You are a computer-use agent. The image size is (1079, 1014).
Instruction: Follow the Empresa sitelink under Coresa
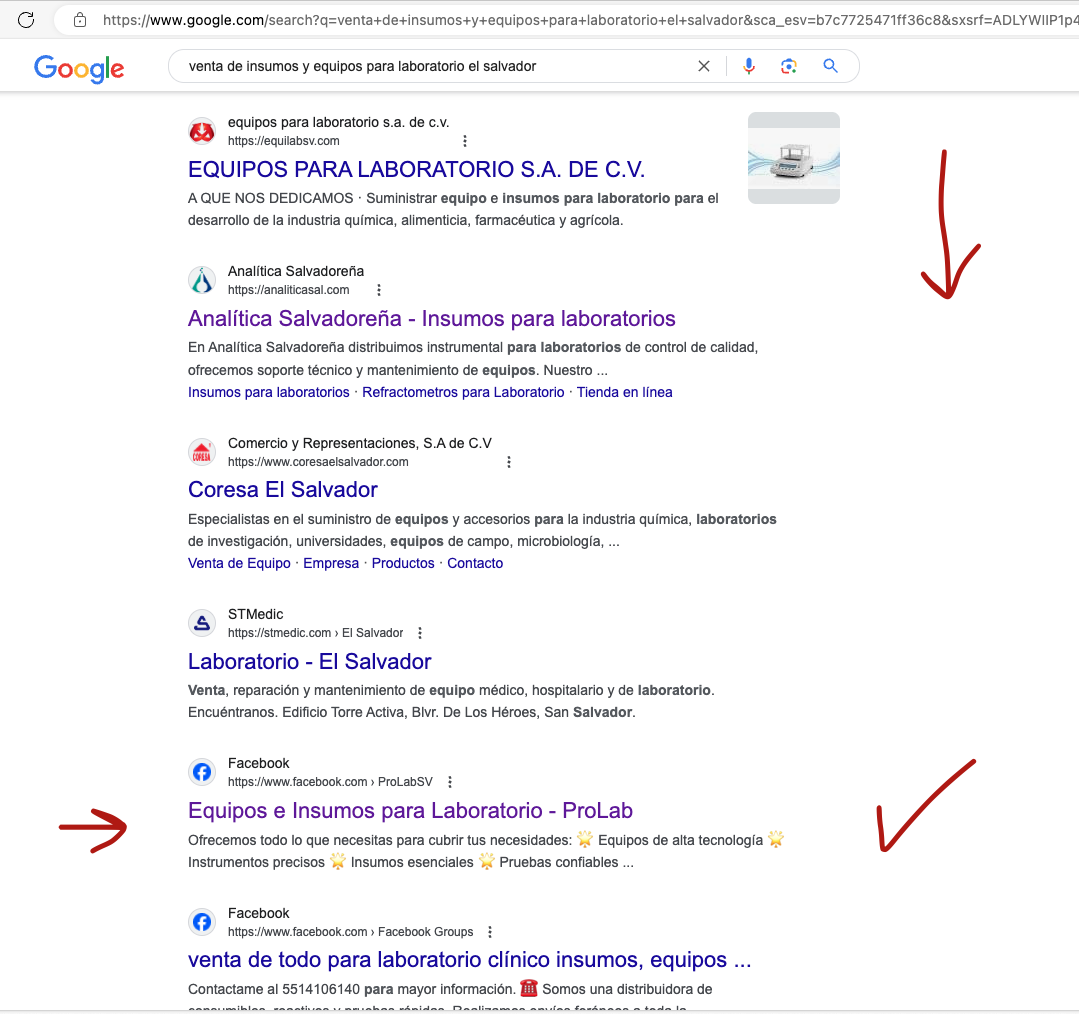(331, 563)
